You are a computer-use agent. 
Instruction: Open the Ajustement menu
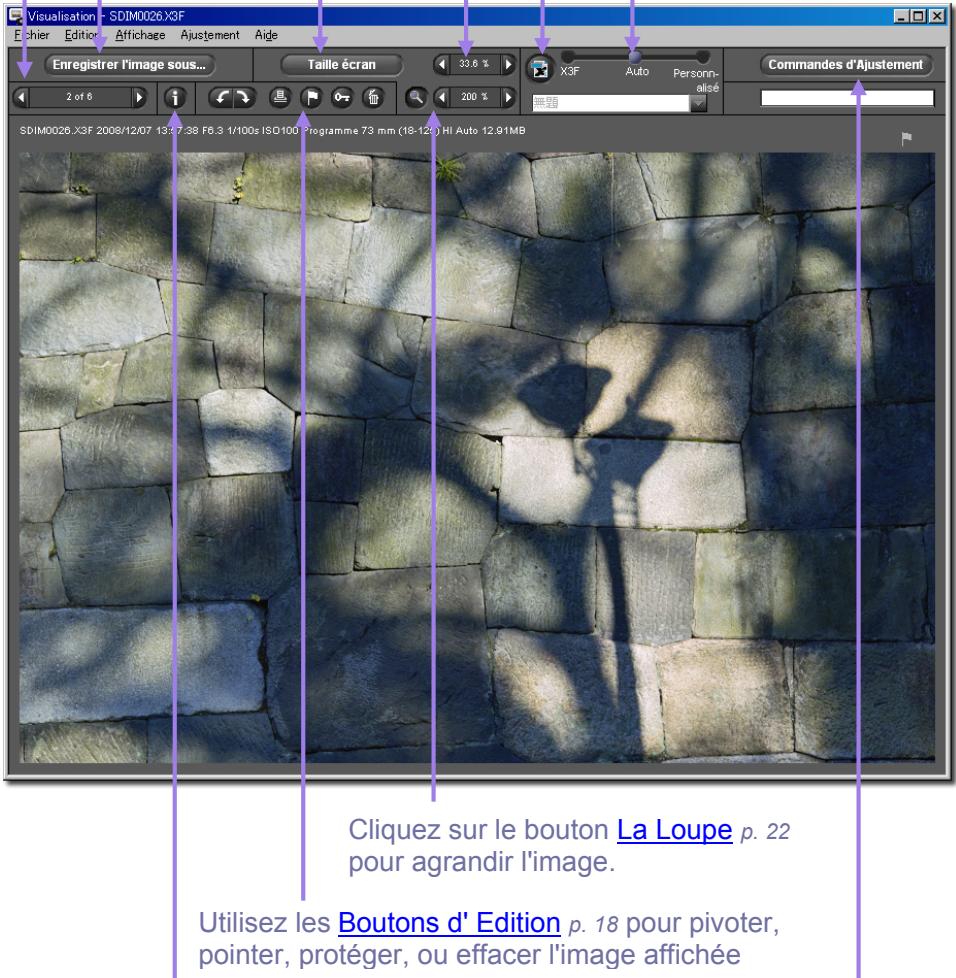tap(210, 35)
